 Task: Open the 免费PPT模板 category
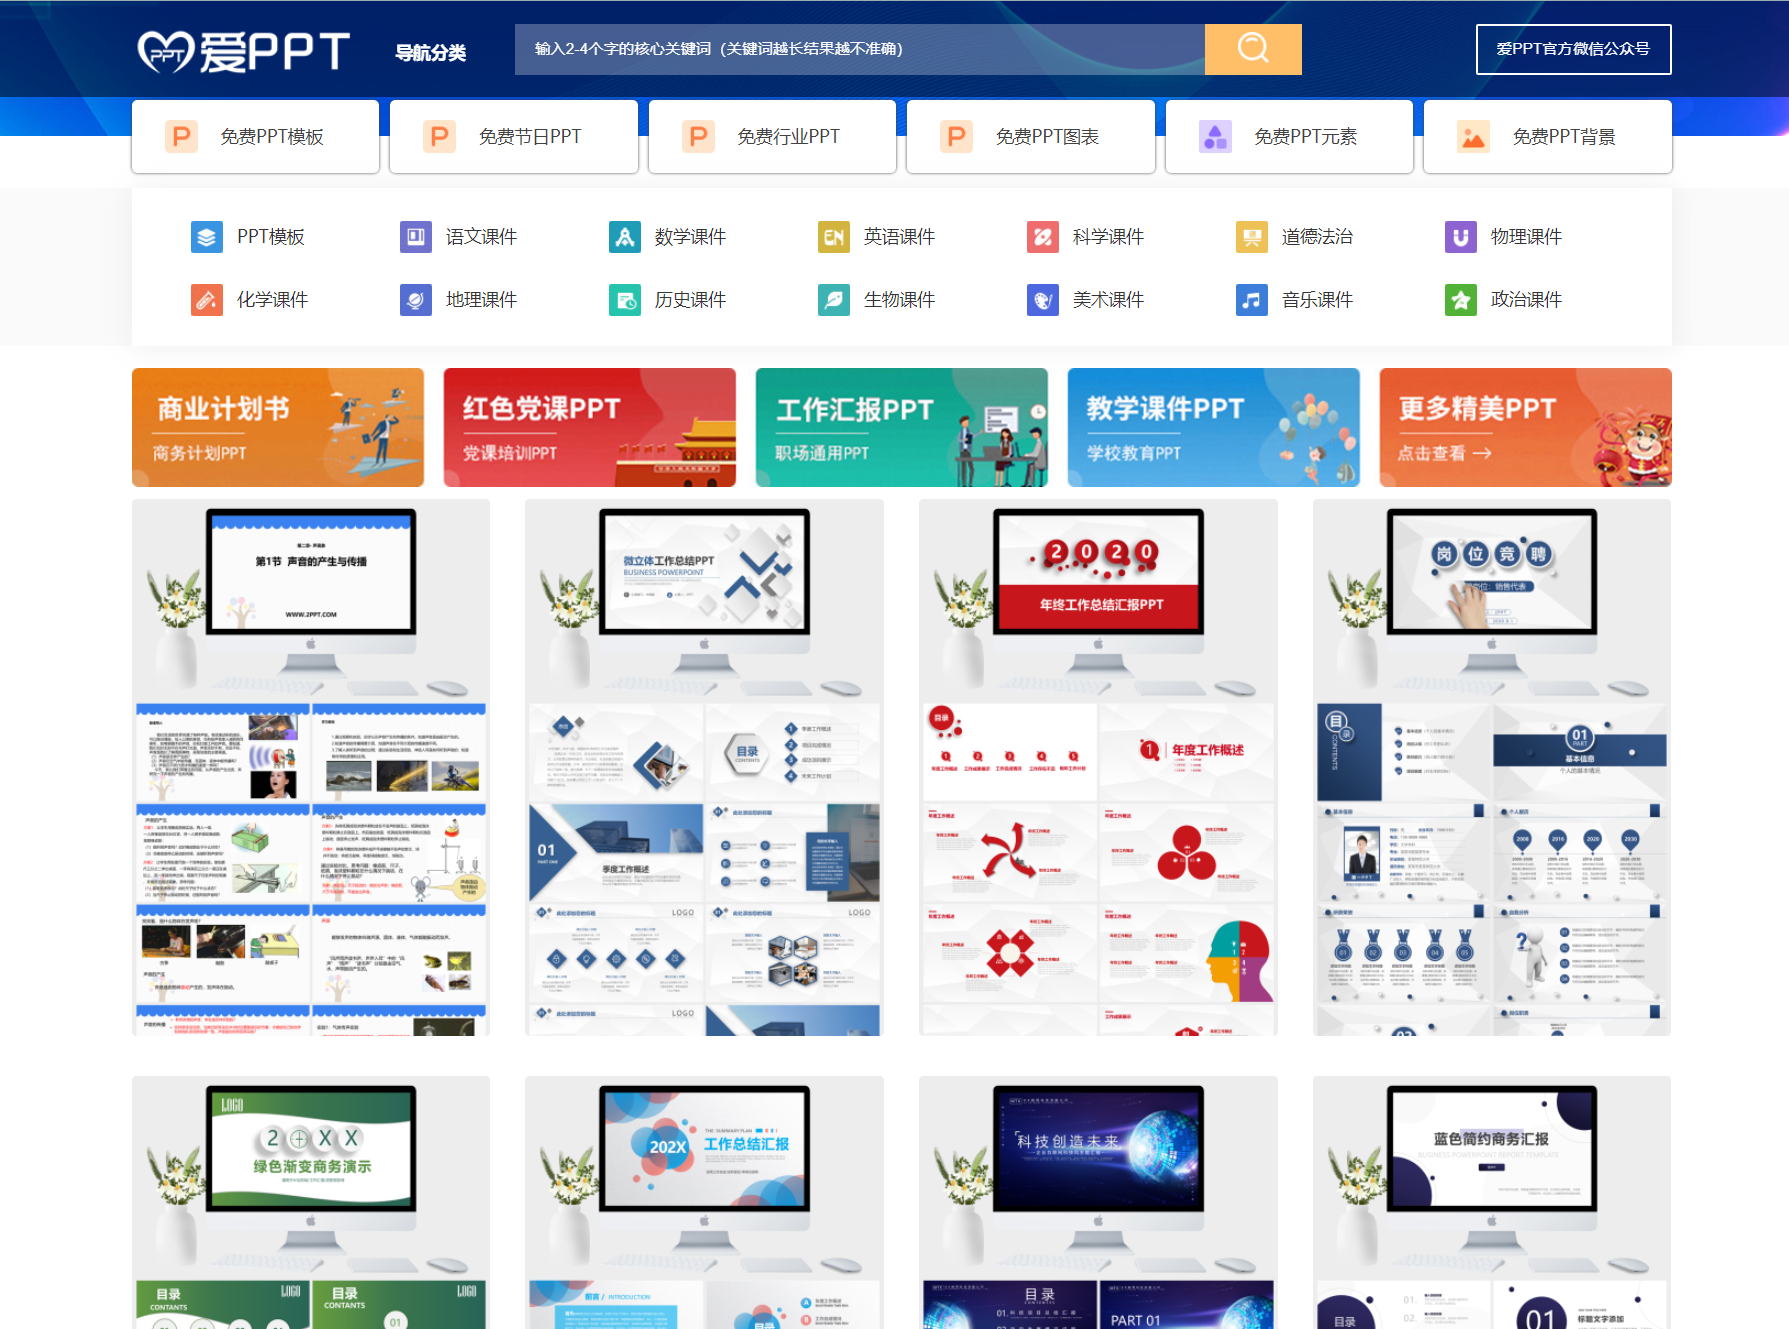[x=254, y=136]
